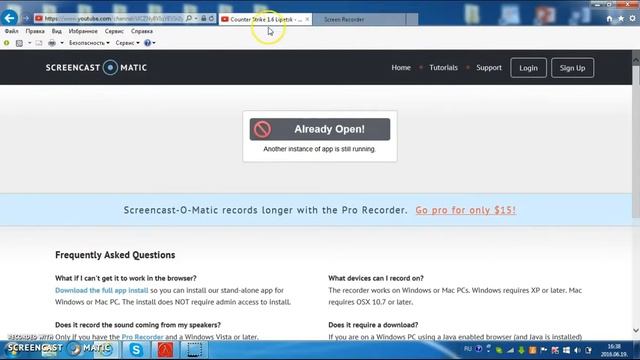640x360 pixels.
Task: Click 'Go pro for only $15!' link
Action: (466, 210)
